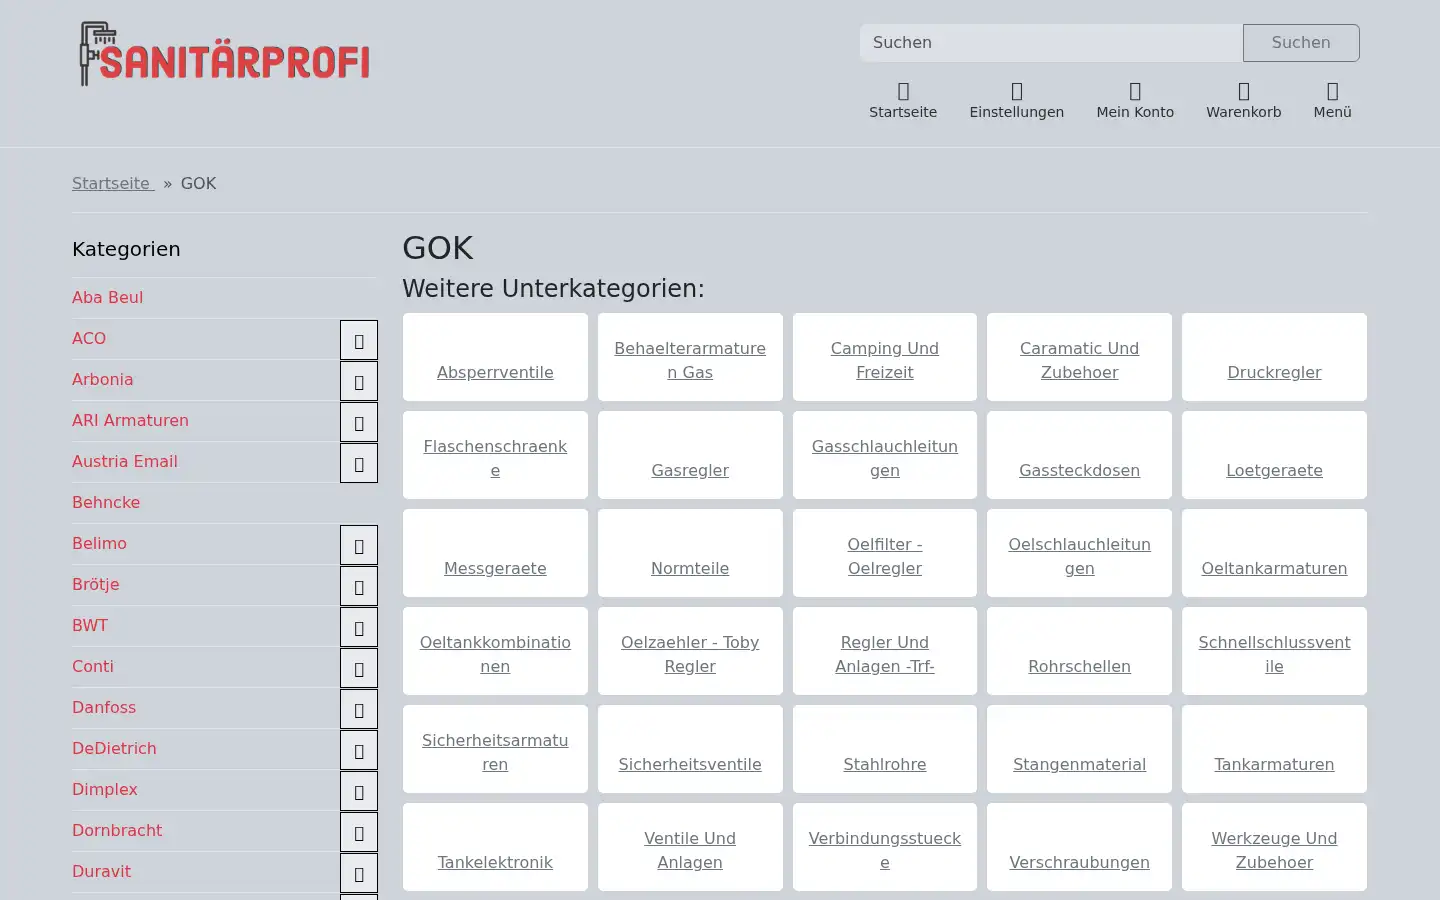Go to Startseite breadcrumb link
The image size is (1440, 900).
point(113,183)
